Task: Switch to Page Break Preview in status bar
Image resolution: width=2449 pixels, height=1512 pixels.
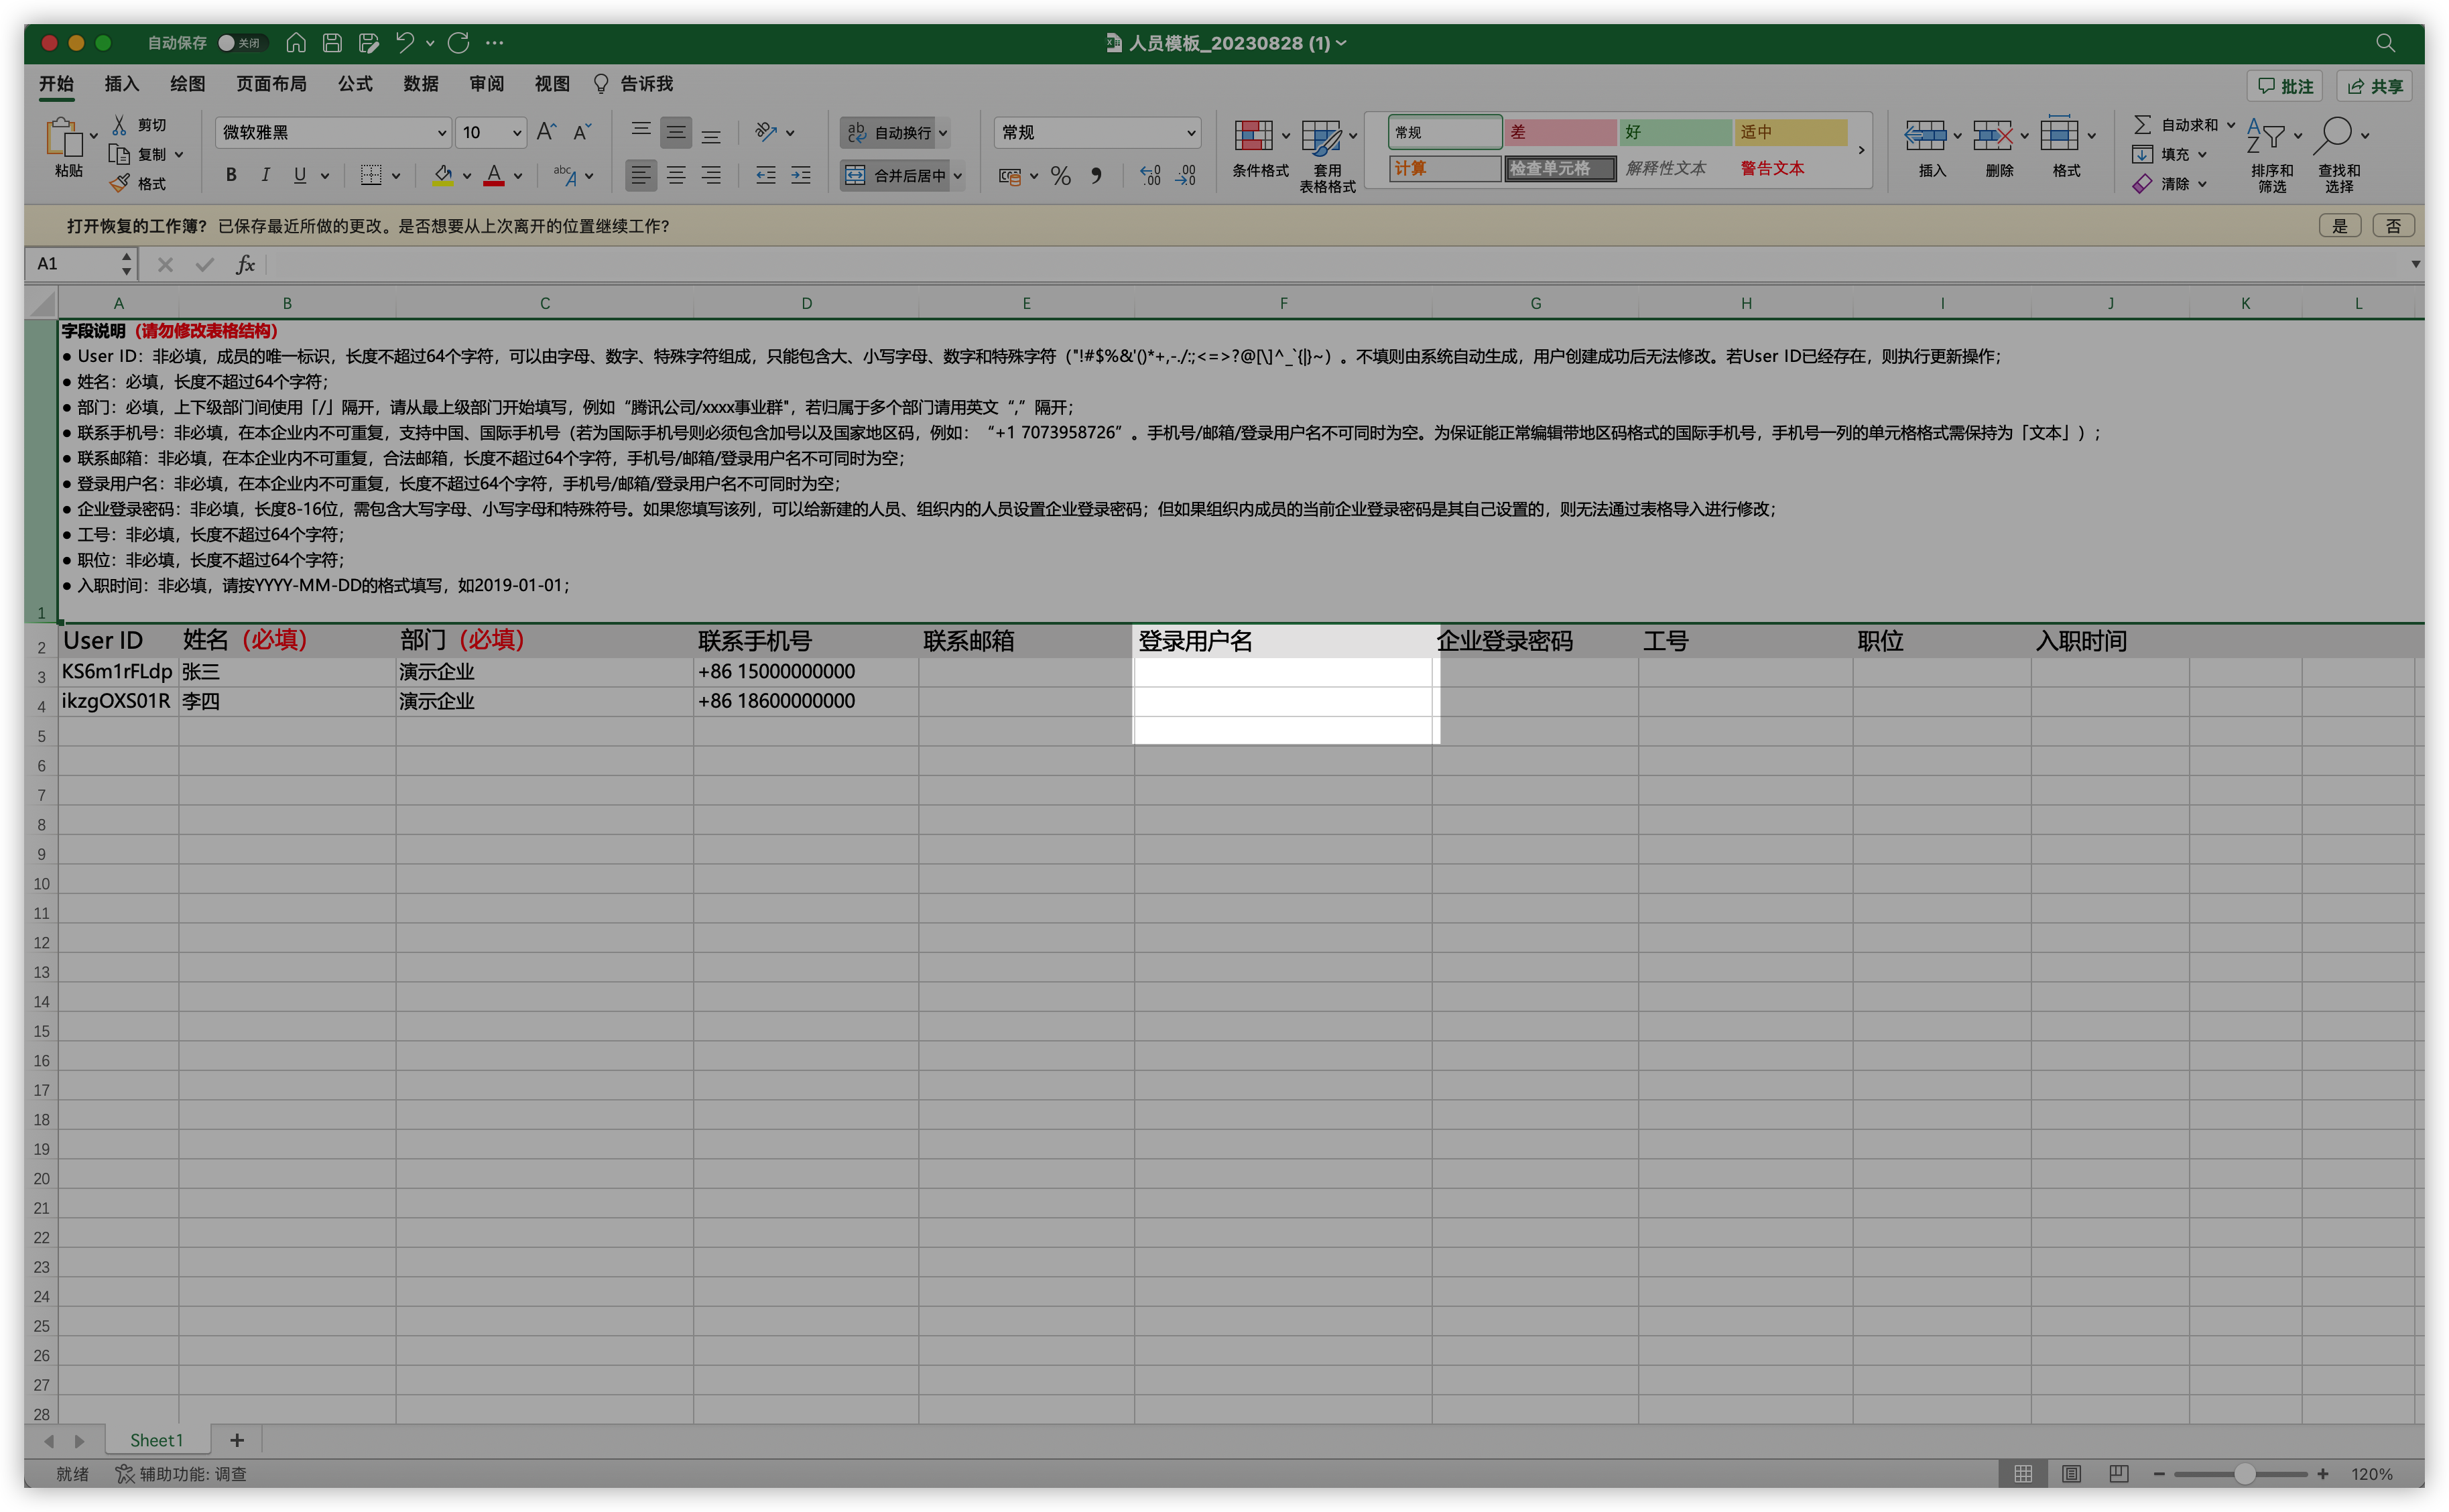Action: (2119, 1474)
